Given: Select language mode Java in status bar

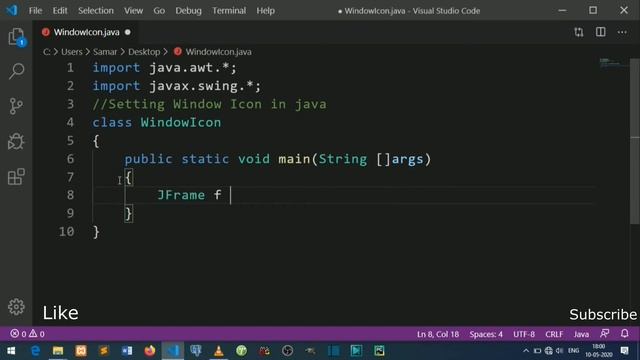Looking at the screenshot, I should 581,334.
